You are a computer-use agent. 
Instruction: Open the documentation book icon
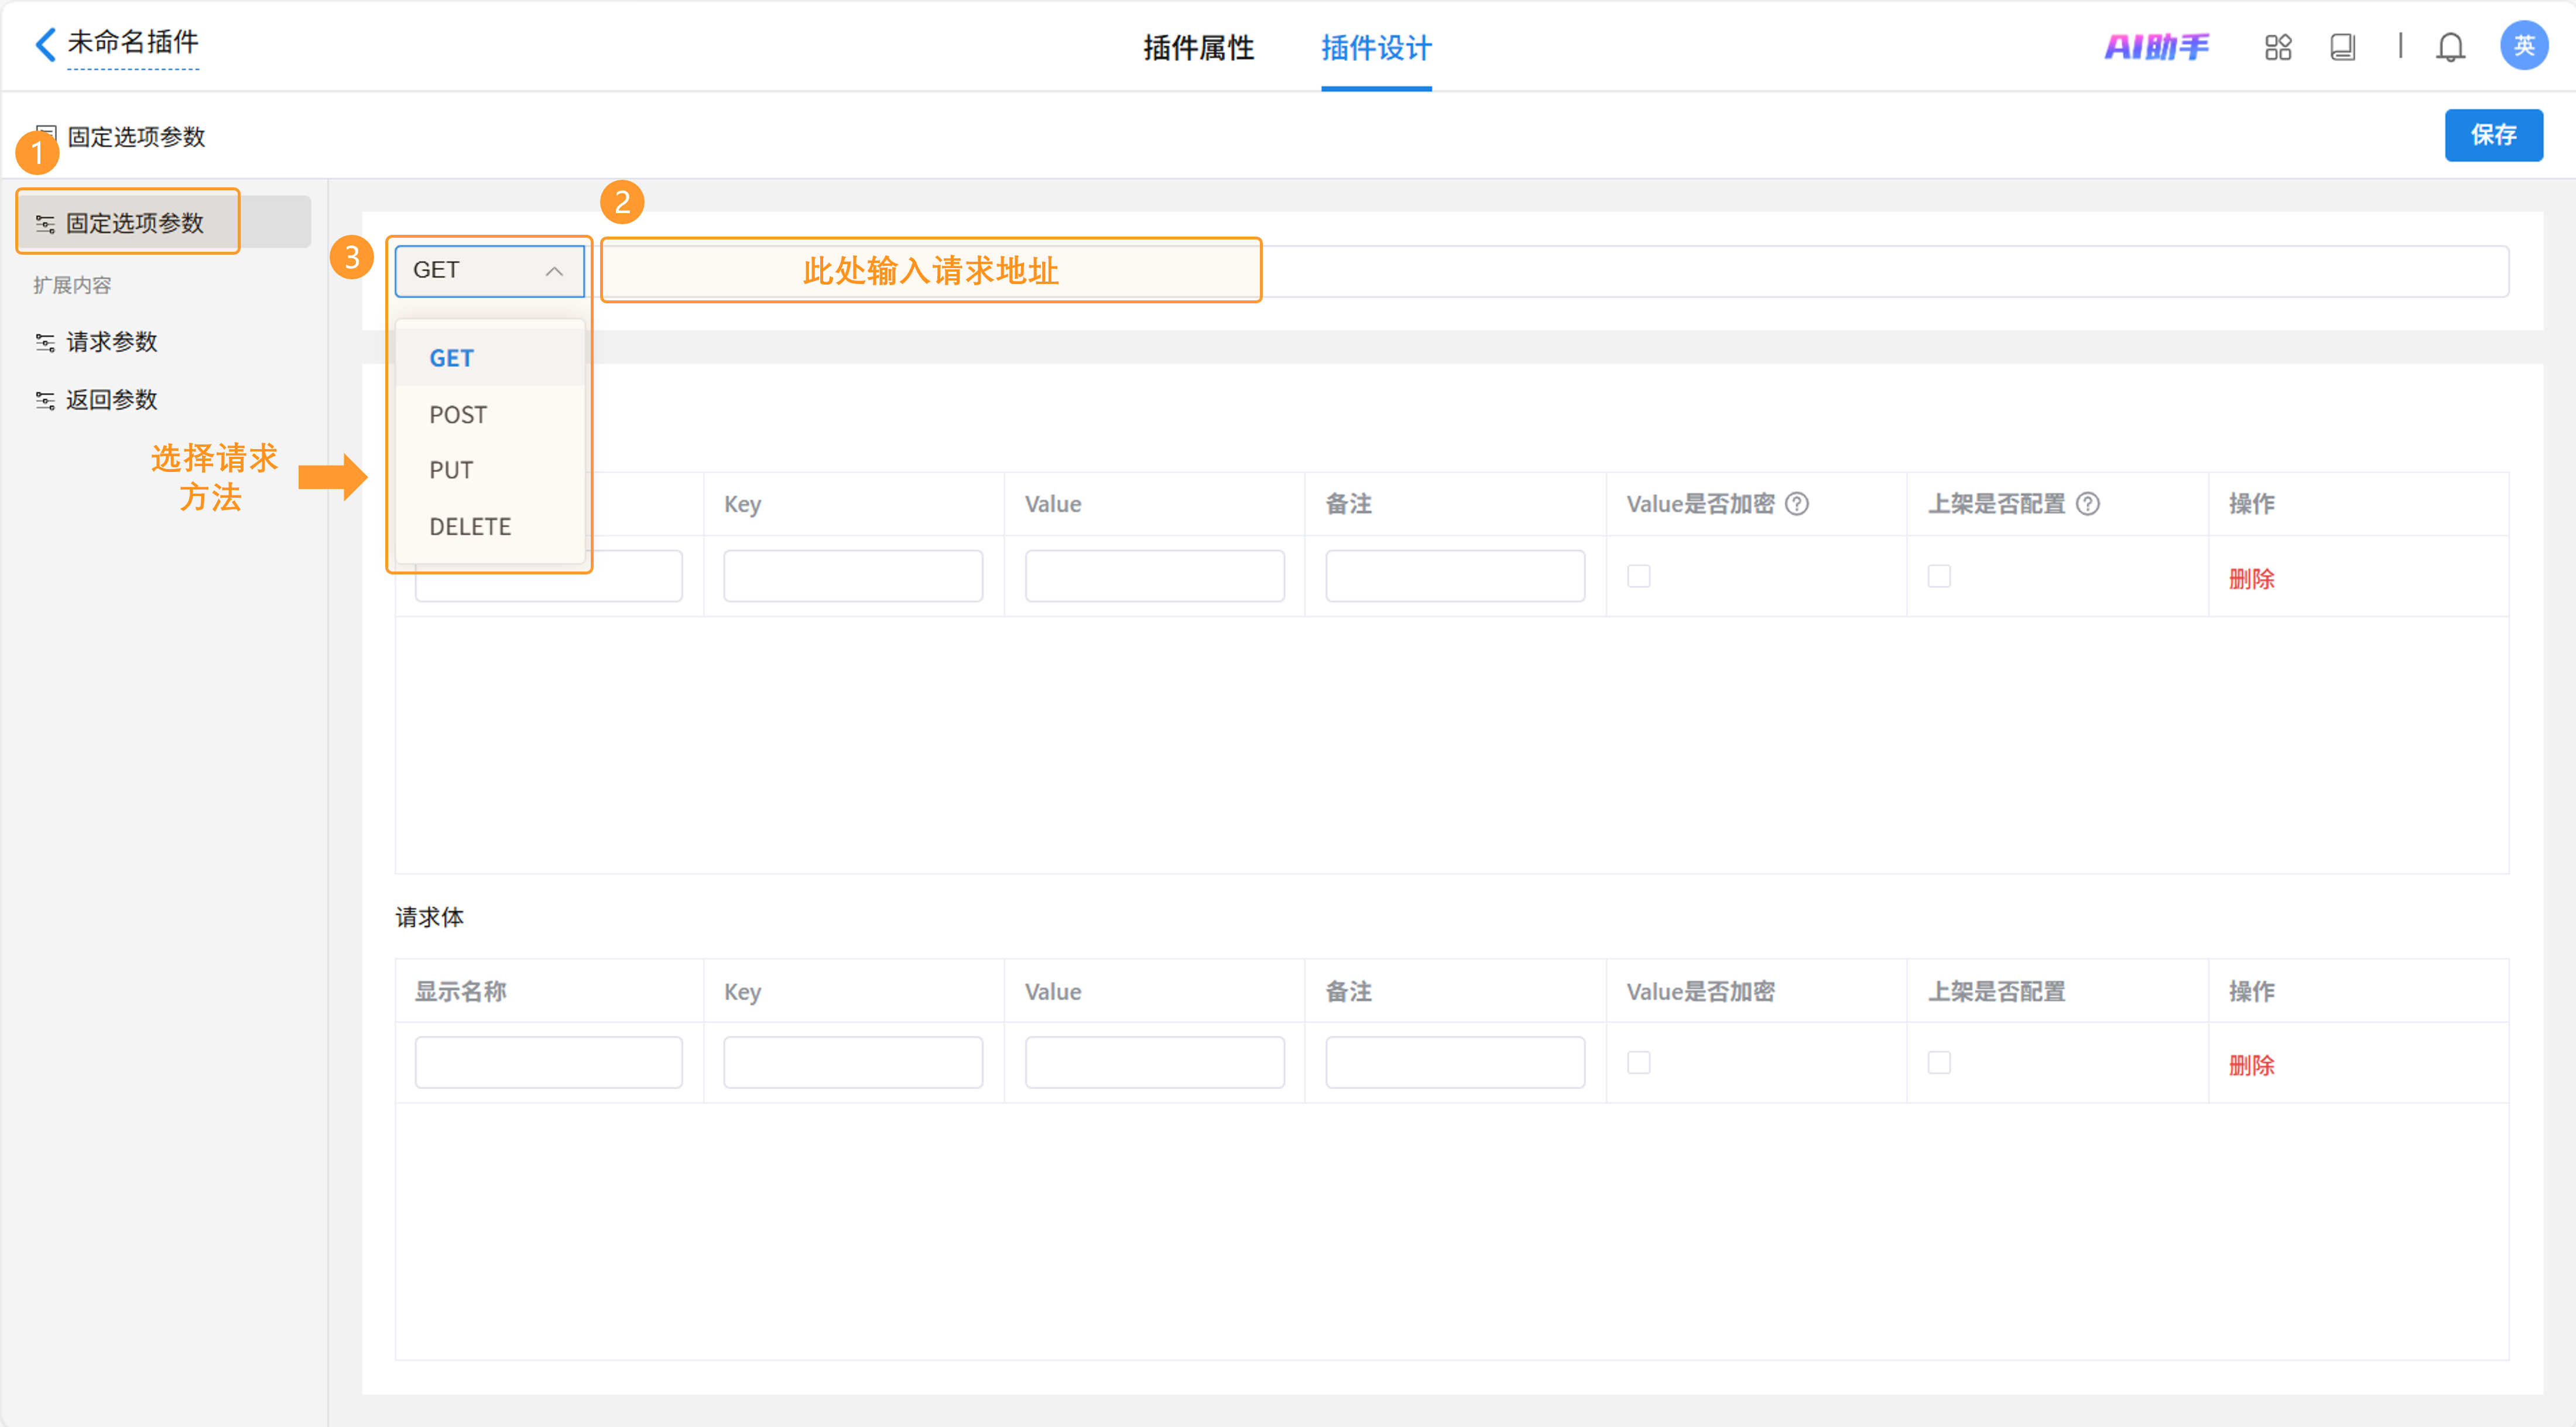click(2342, 47)
